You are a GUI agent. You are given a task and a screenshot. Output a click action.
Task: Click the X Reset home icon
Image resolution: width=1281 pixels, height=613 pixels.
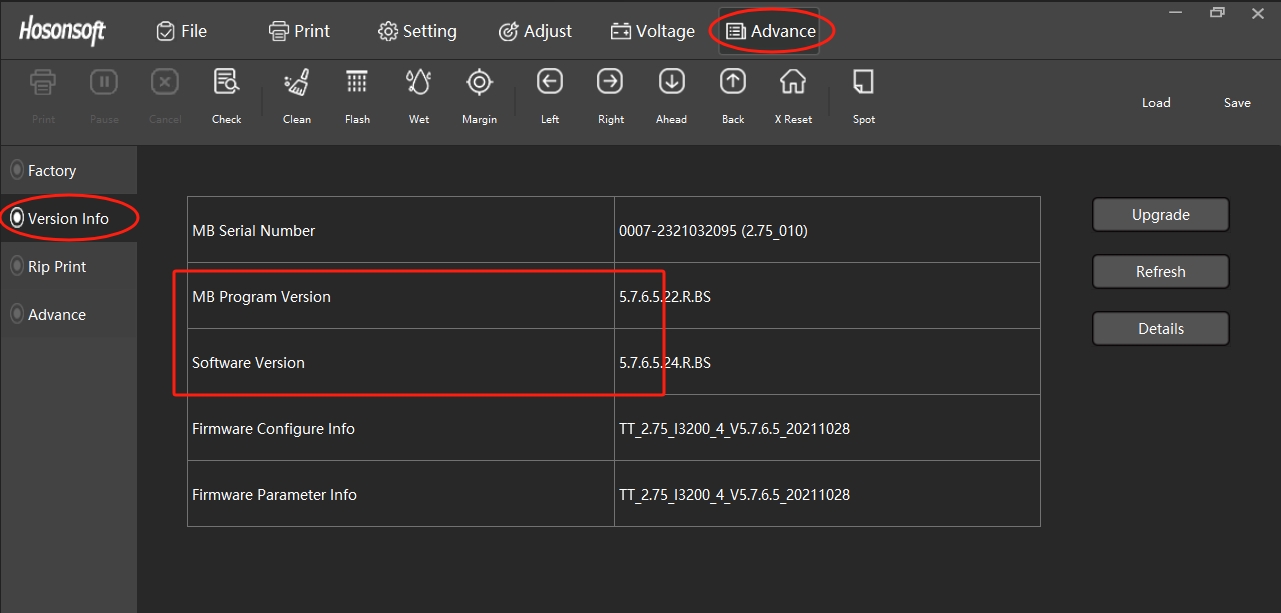click(x=793, y=84)
